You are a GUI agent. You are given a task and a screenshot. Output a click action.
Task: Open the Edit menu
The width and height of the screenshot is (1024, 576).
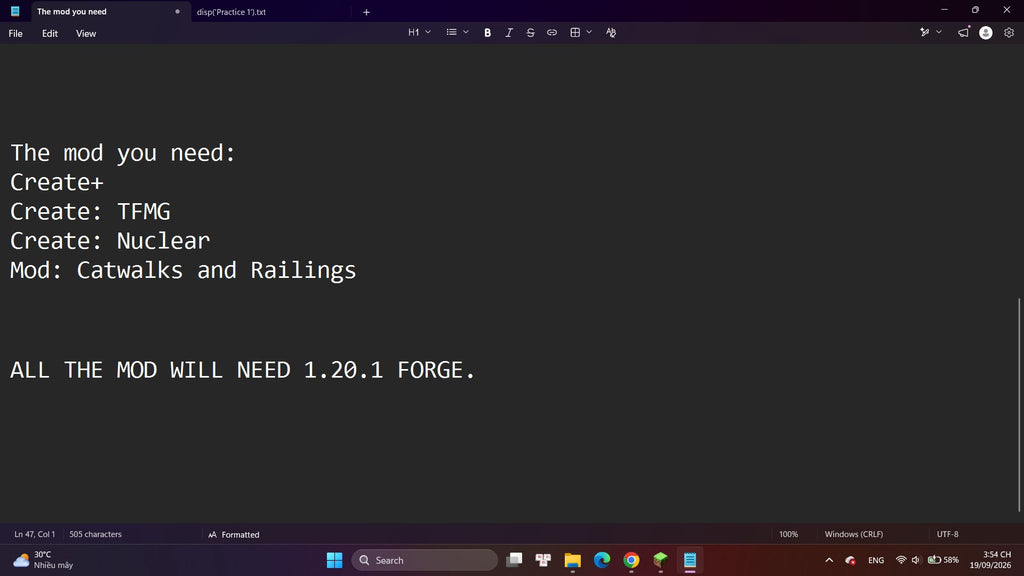pos(50,33)
